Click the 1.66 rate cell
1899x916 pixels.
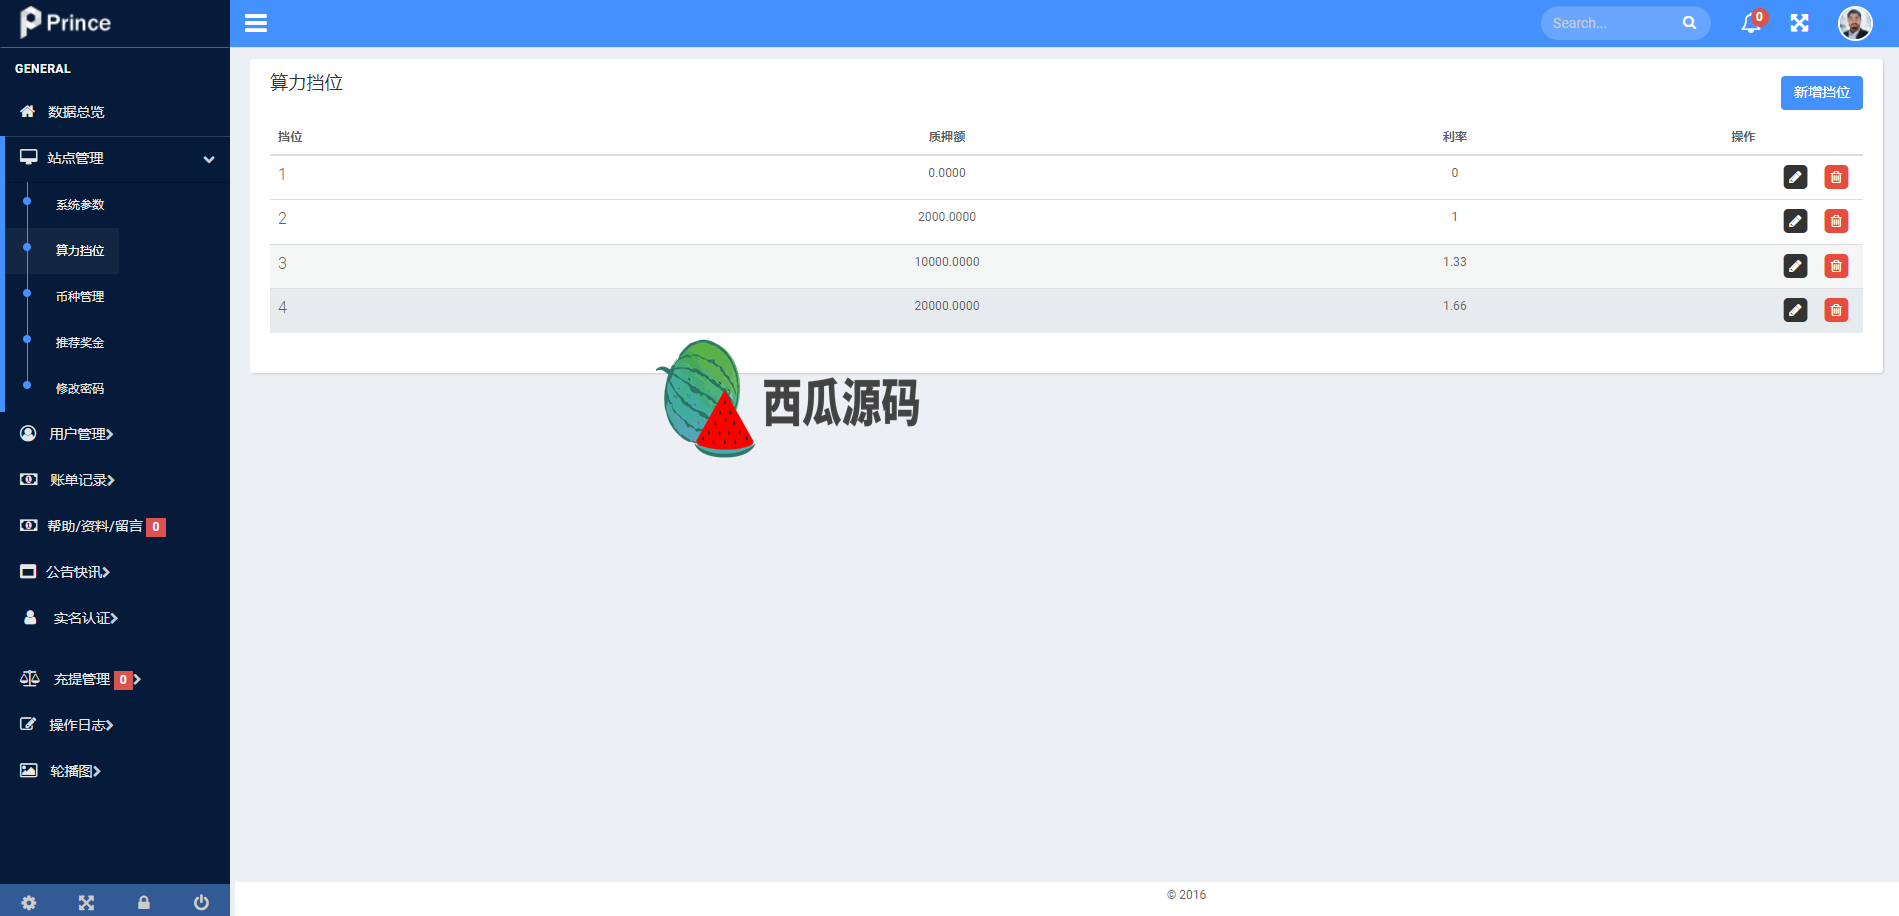tap(1454, 306)
